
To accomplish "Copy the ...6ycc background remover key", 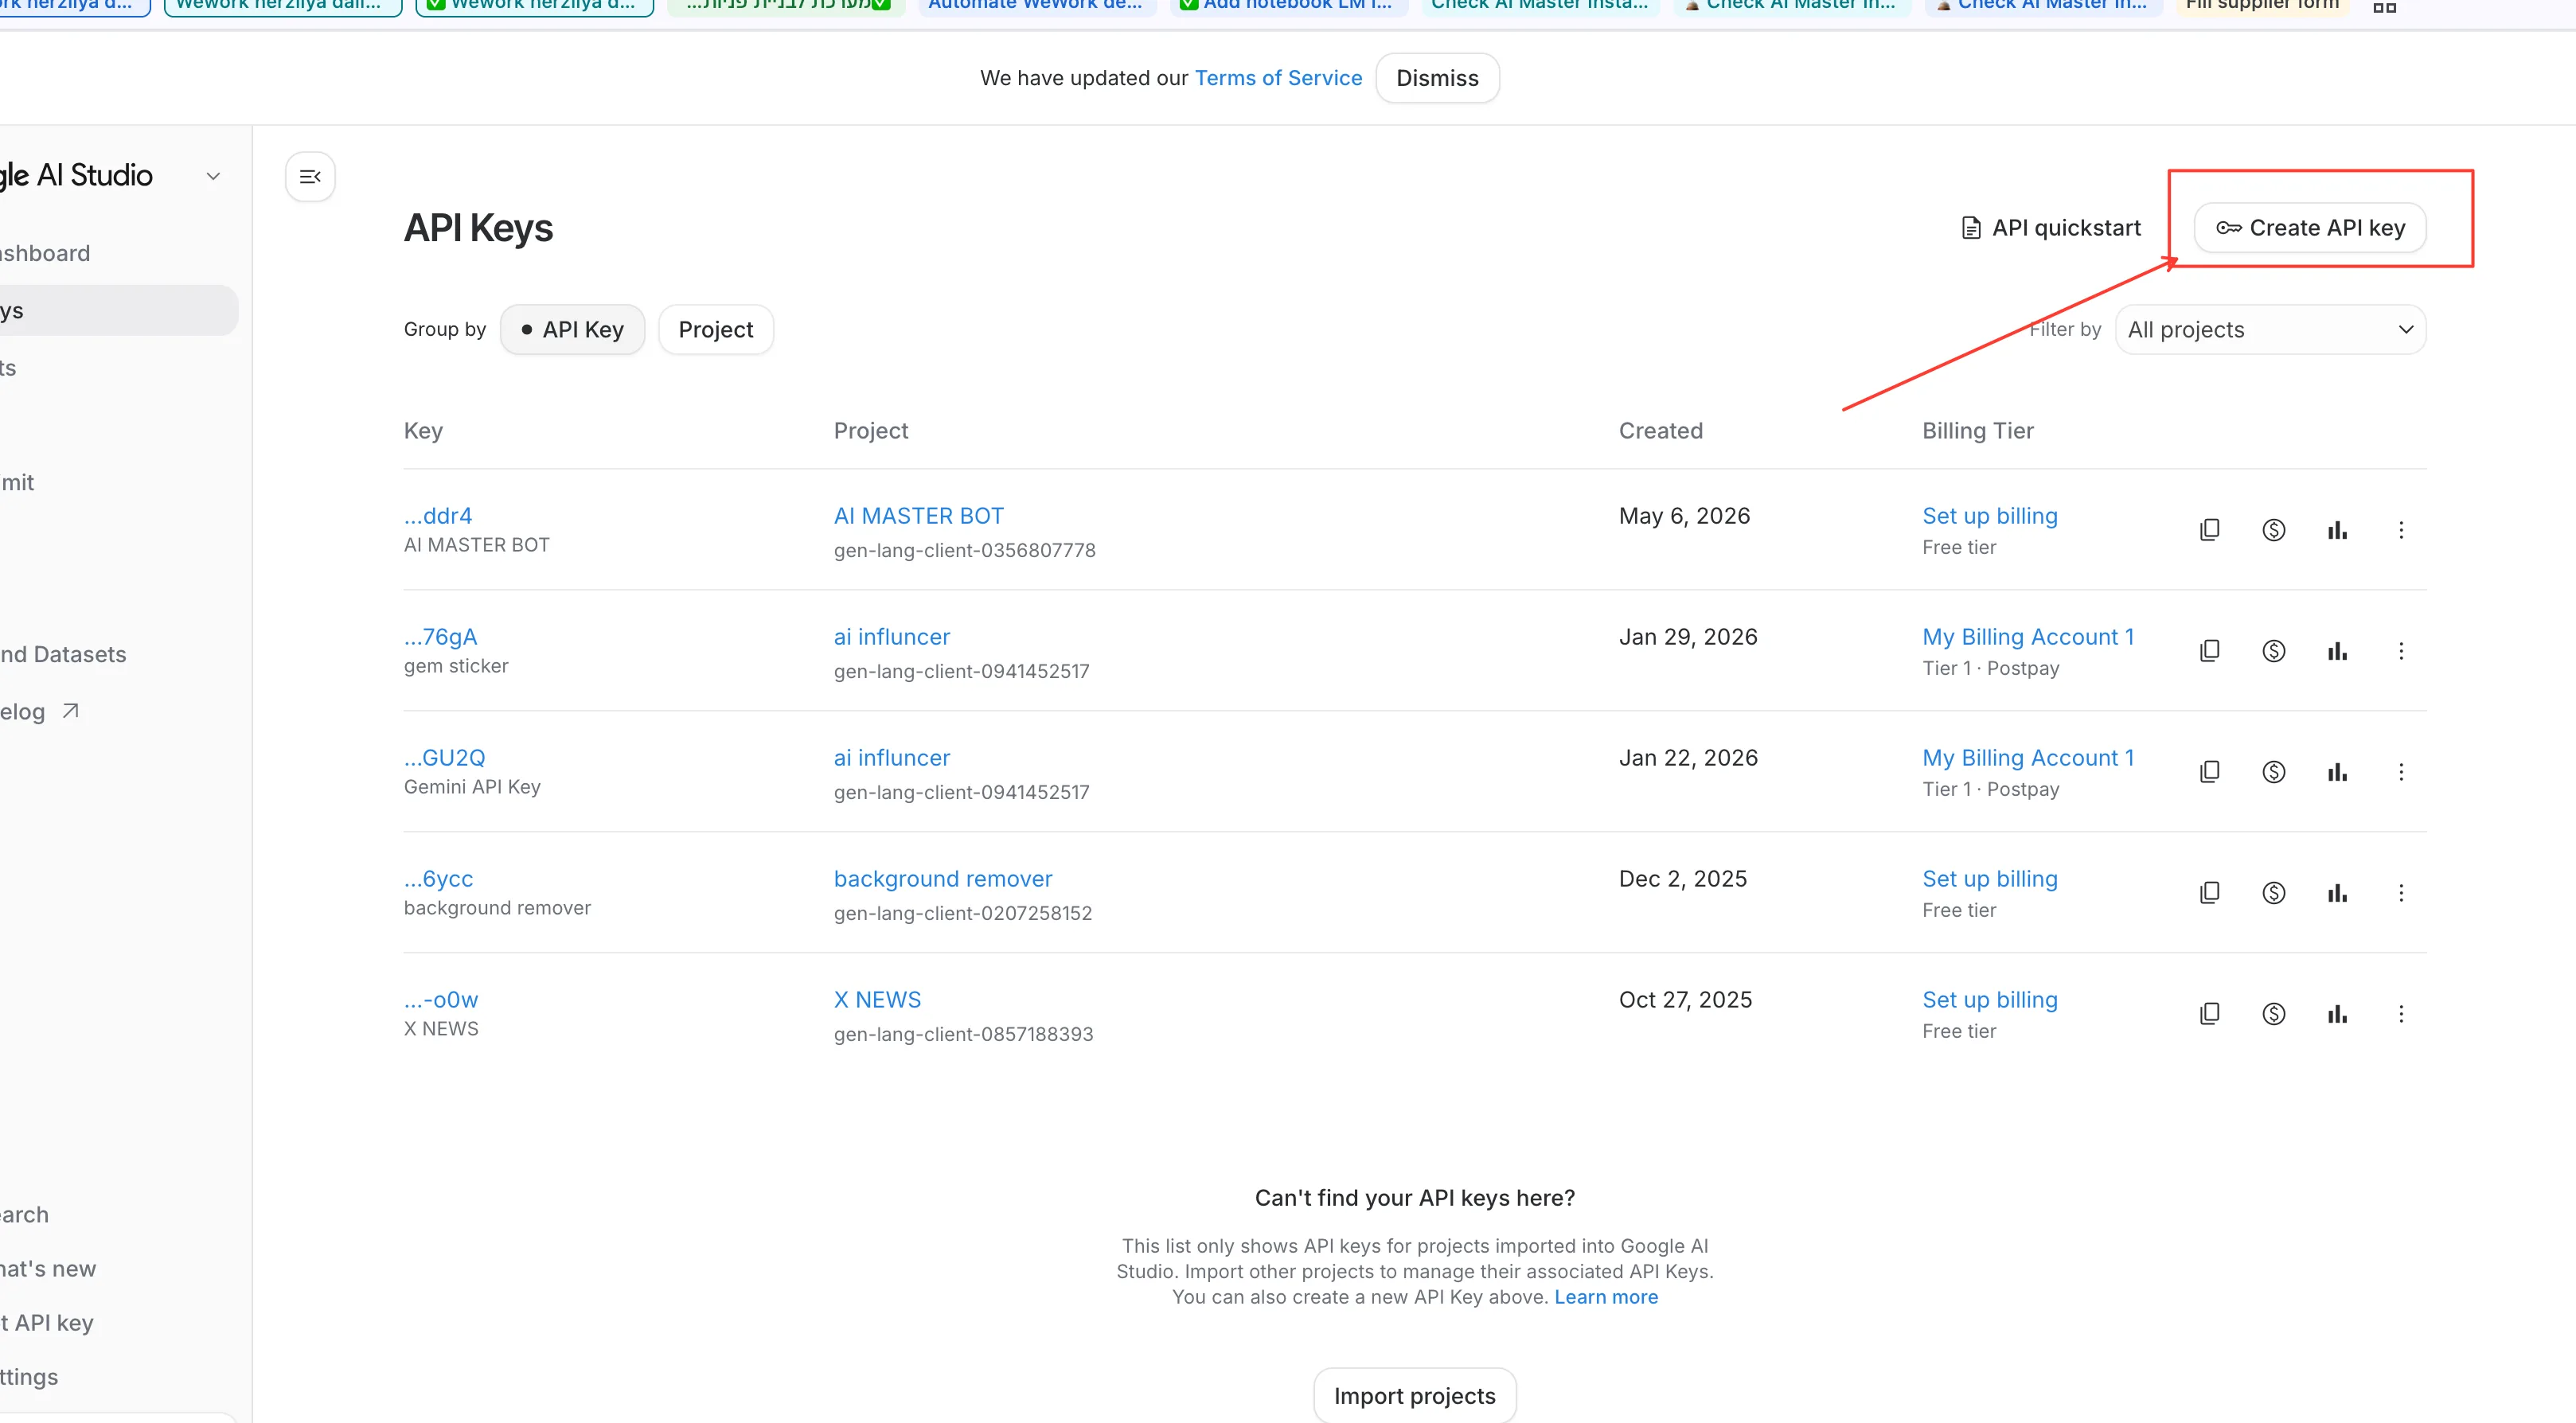I will pos(2210,893).
